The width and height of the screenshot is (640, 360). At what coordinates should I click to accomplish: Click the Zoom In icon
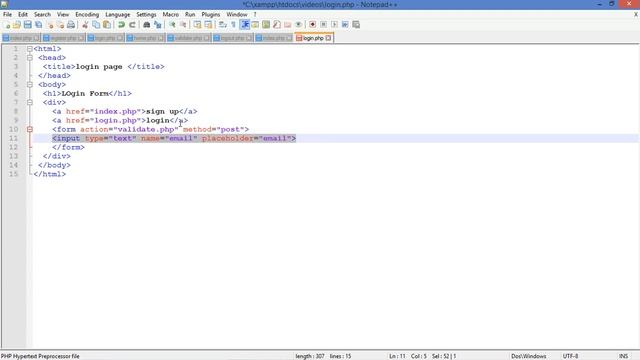[172, 25]
